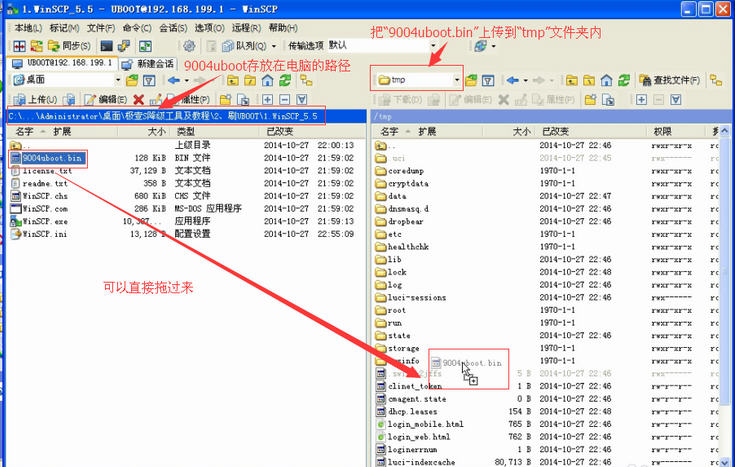
Task: Go to parent directory in local panel
Action: point(233,81)
